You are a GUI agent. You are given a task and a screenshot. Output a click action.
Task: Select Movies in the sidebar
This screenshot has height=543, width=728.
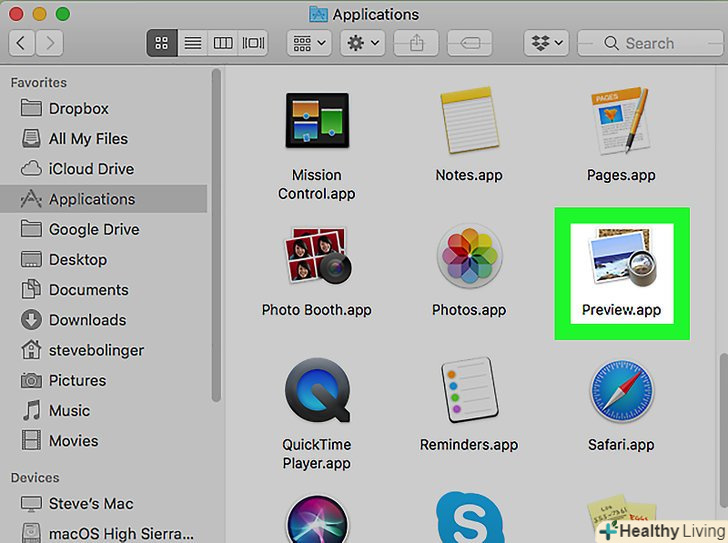104,440
